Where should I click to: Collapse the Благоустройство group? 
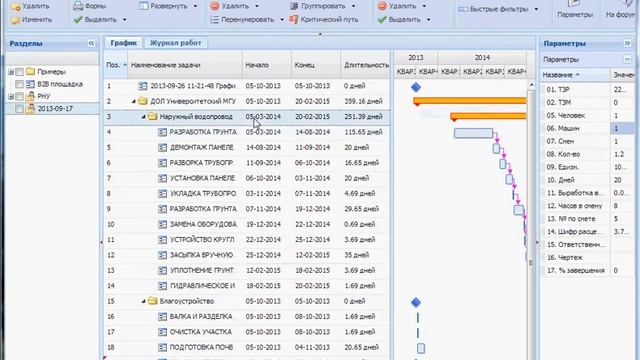[x=144, y=301]
